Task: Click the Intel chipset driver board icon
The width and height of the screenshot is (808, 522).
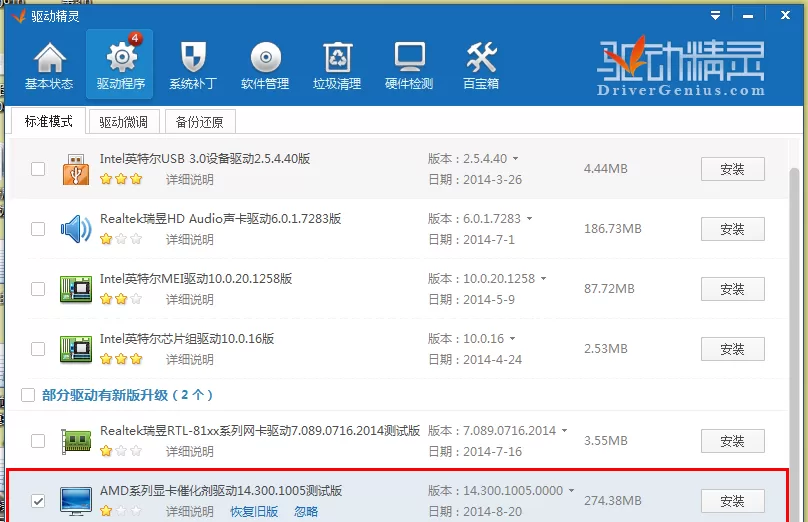Action: point(76,349)
